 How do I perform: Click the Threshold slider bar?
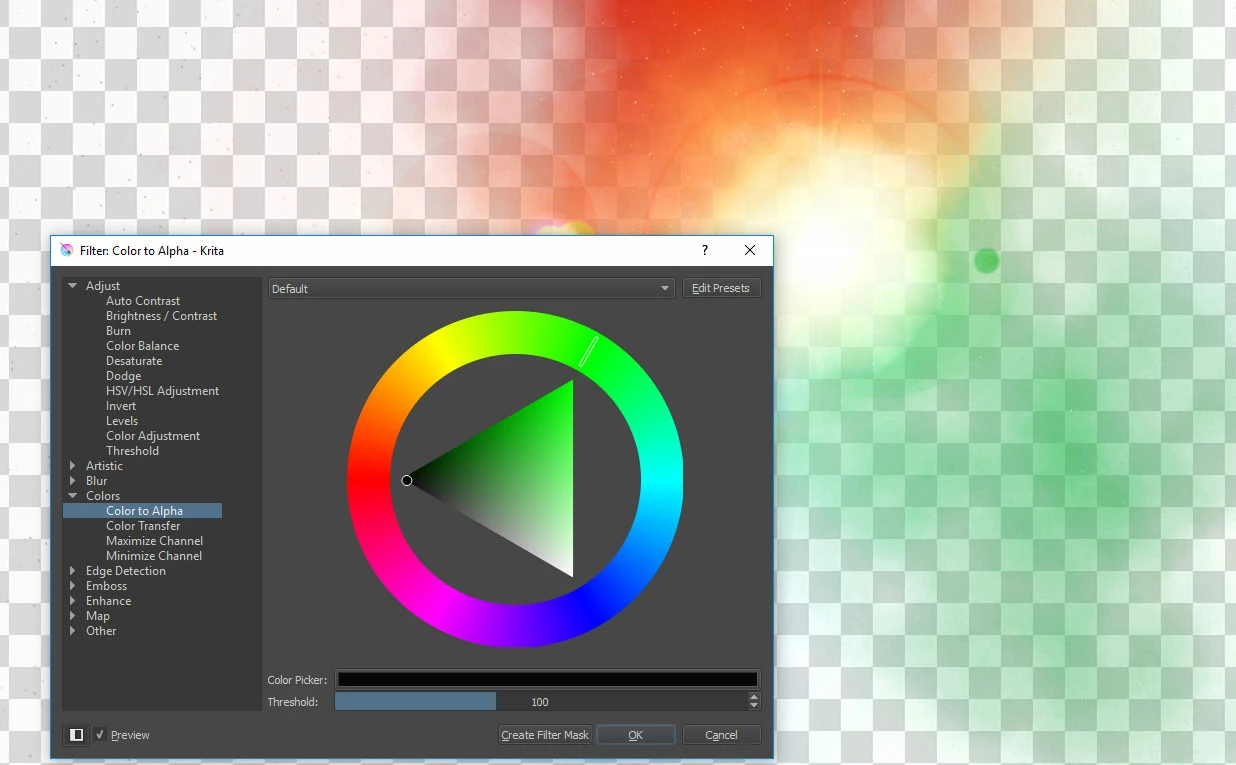tap(540, 702)
